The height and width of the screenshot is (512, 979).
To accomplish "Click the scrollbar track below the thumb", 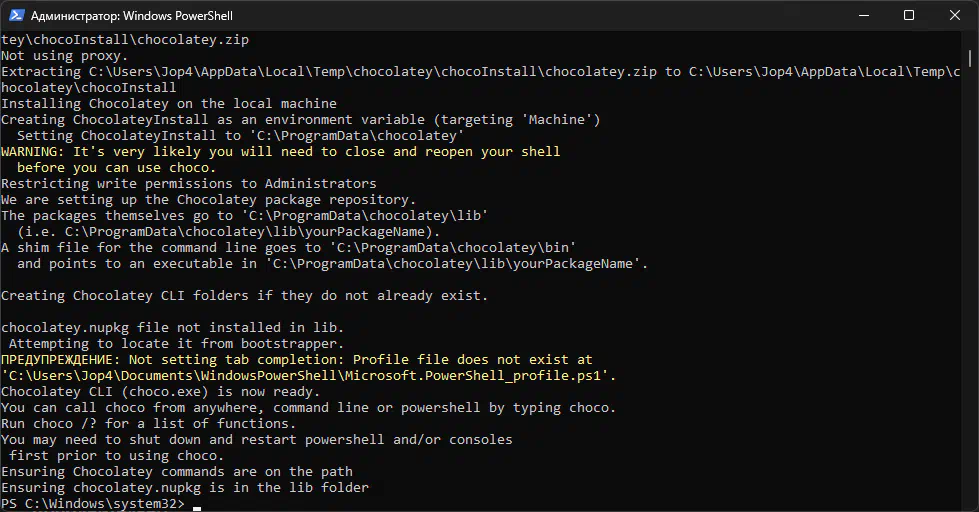I will 970,287.
